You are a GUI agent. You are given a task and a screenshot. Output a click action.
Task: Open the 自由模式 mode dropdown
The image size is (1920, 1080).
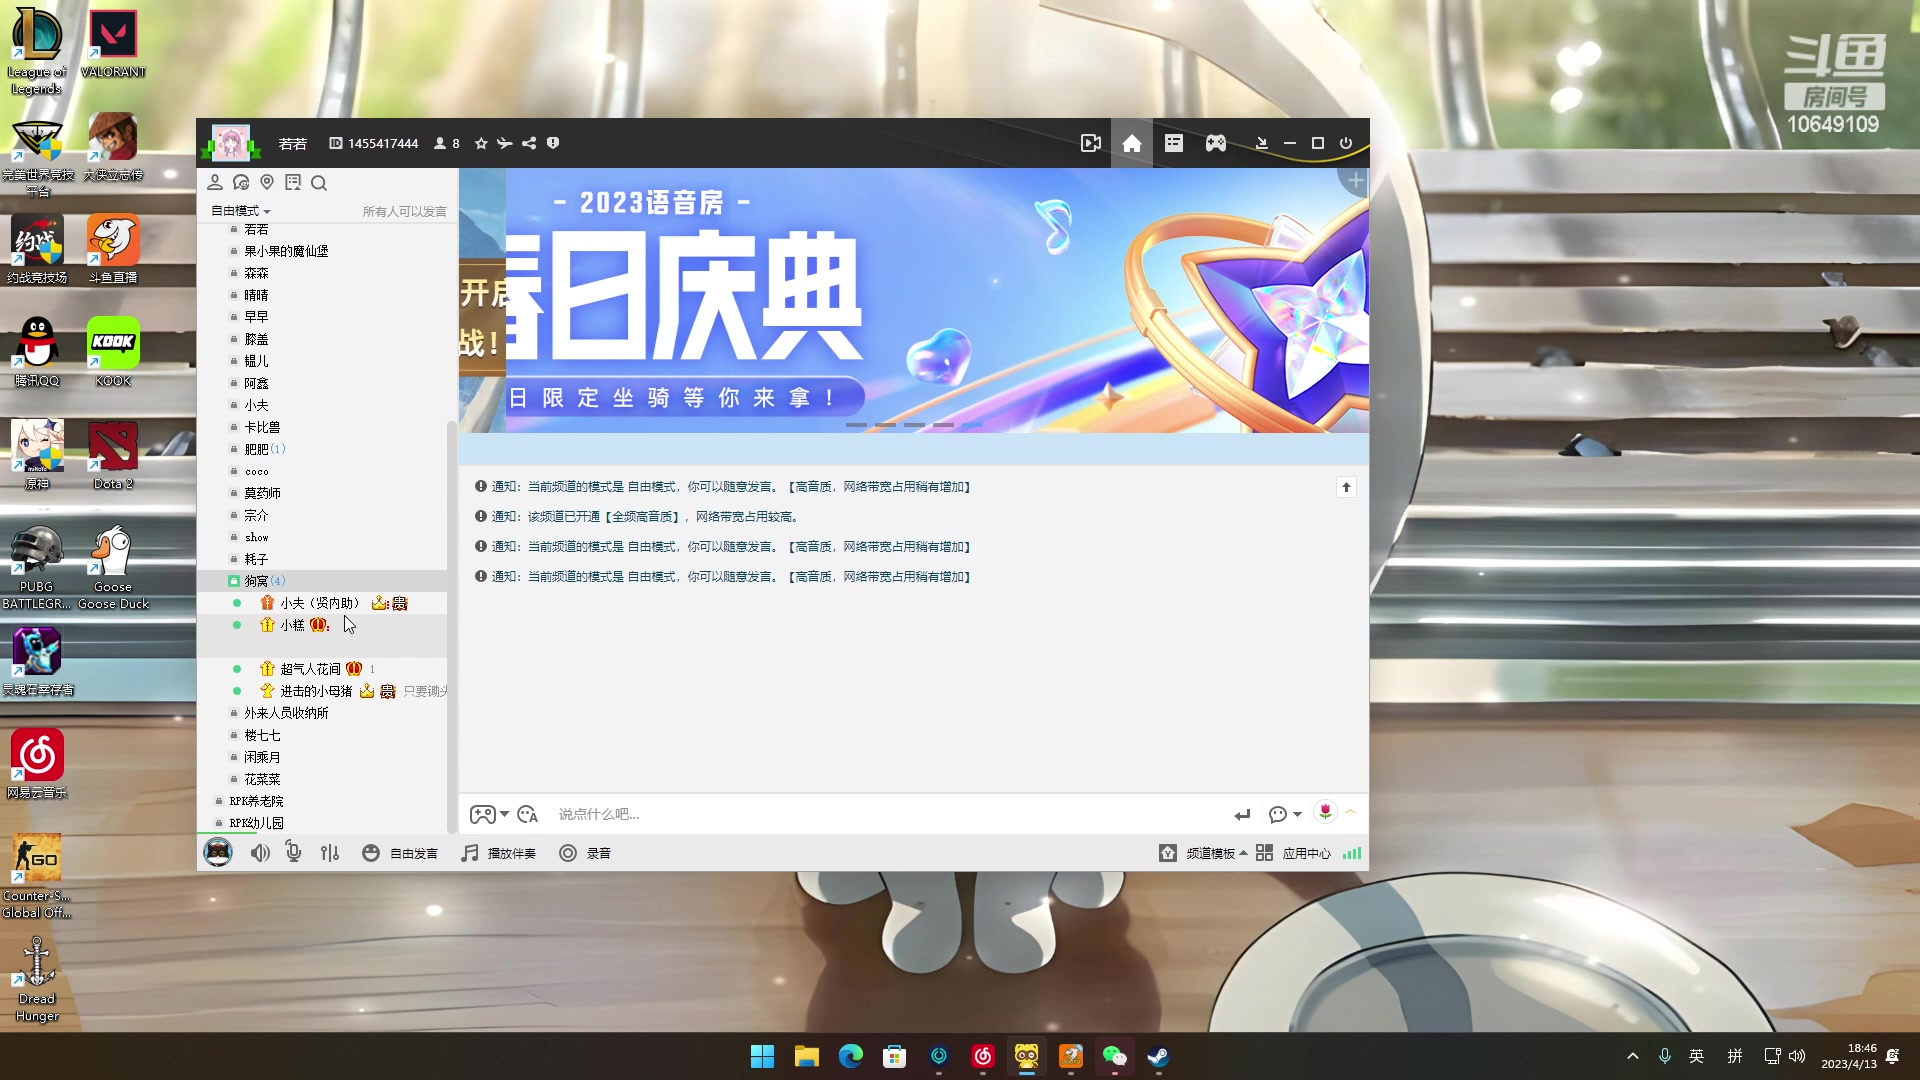[x=239, y=210]
